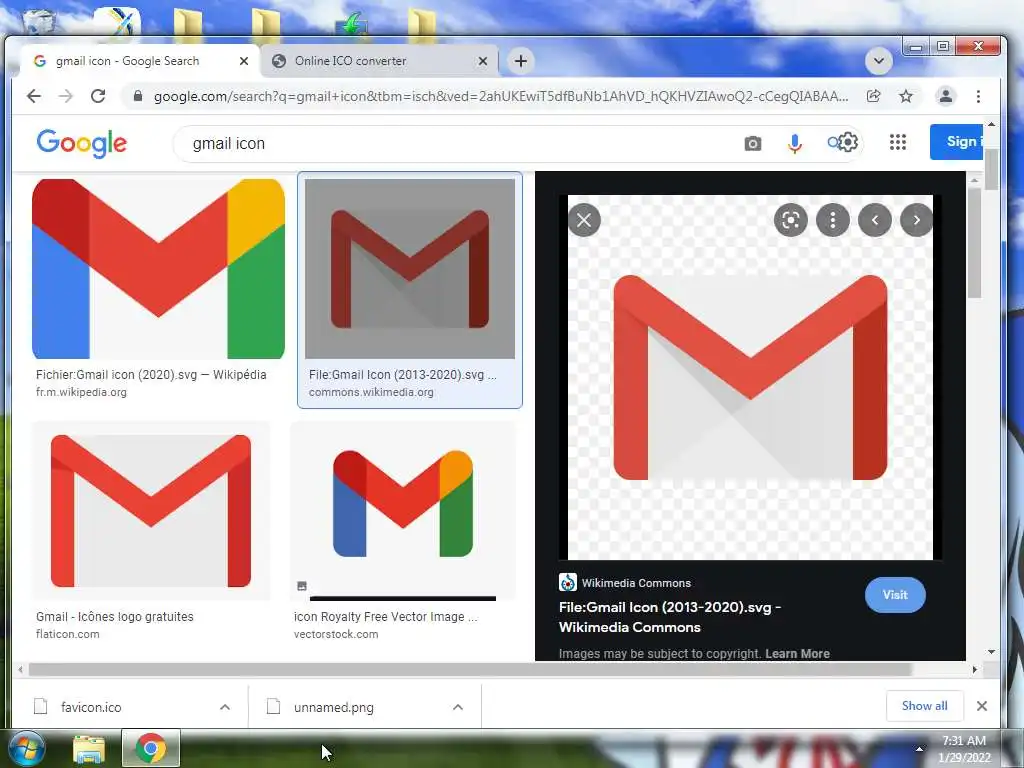The width and height of the screenshot is (1024, 768).
Task: Open a new browser tab
Action: 520,61
